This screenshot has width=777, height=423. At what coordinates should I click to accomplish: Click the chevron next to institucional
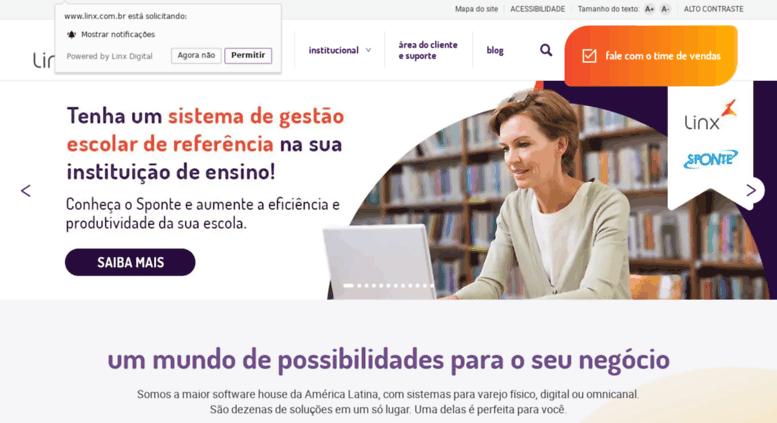click(368, 50)
